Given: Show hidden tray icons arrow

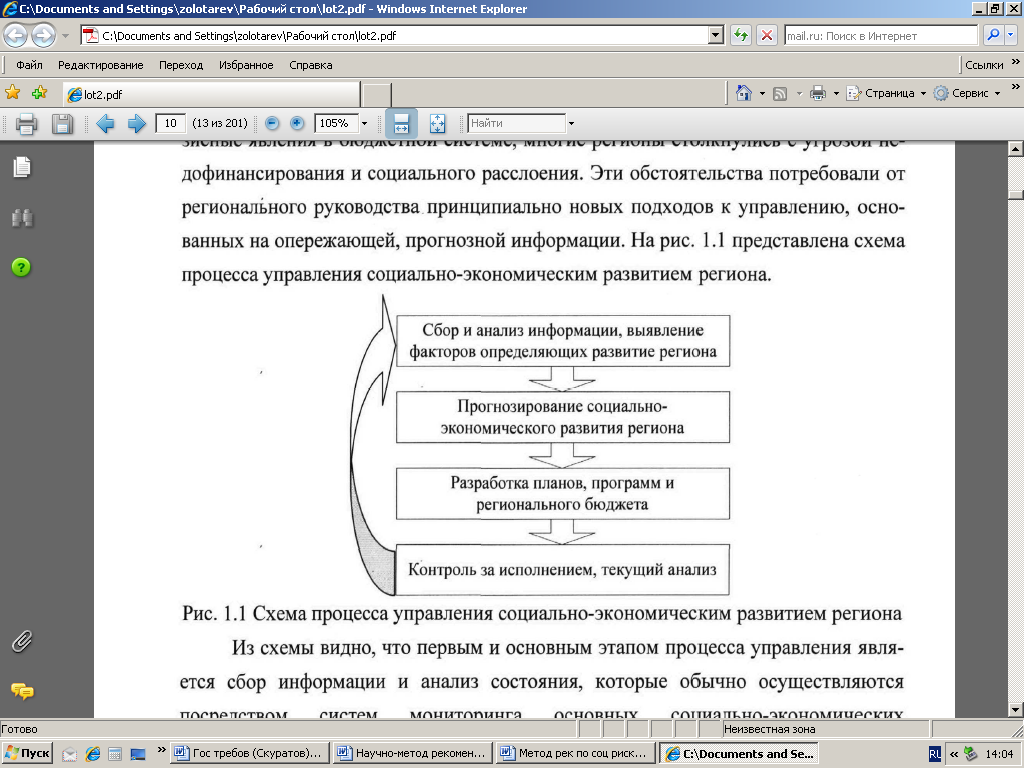Looking at the screenshot, I should (x=954, y=754).
